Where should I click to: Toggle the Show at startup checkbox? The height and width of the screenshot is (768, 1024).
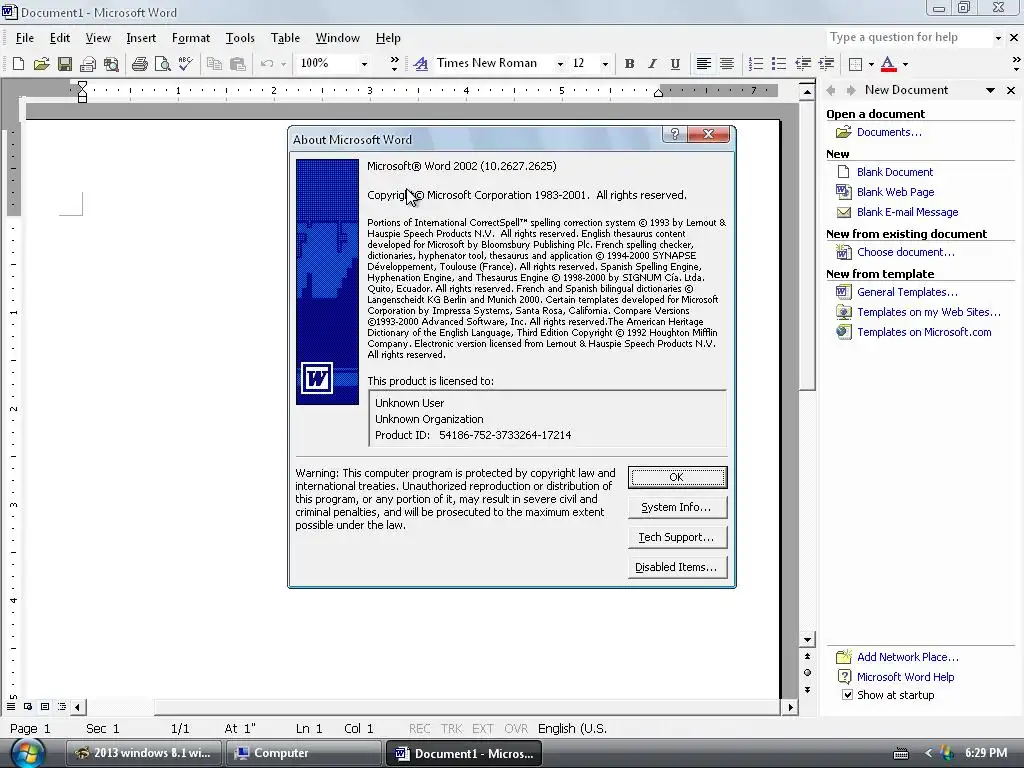pyautogui.click(x=847, y=695)
